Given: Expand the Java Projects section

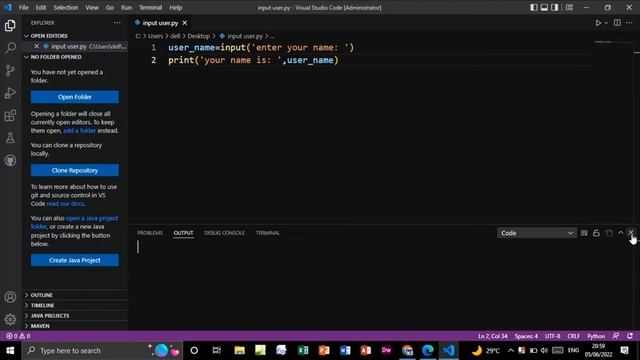Looking at the screenshot, I should (x=75, y=316).
